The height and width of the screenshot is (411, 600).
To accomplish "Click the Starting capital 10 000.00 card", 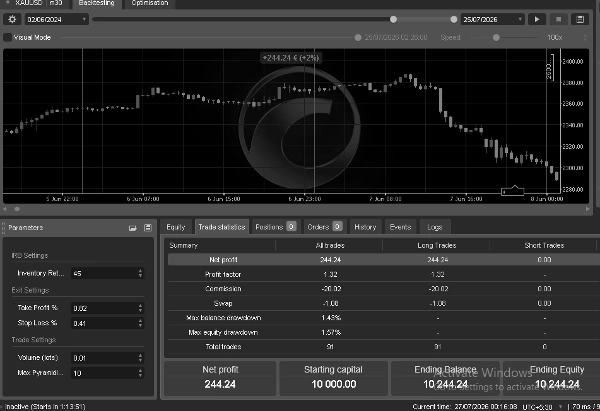I will 333,378.
